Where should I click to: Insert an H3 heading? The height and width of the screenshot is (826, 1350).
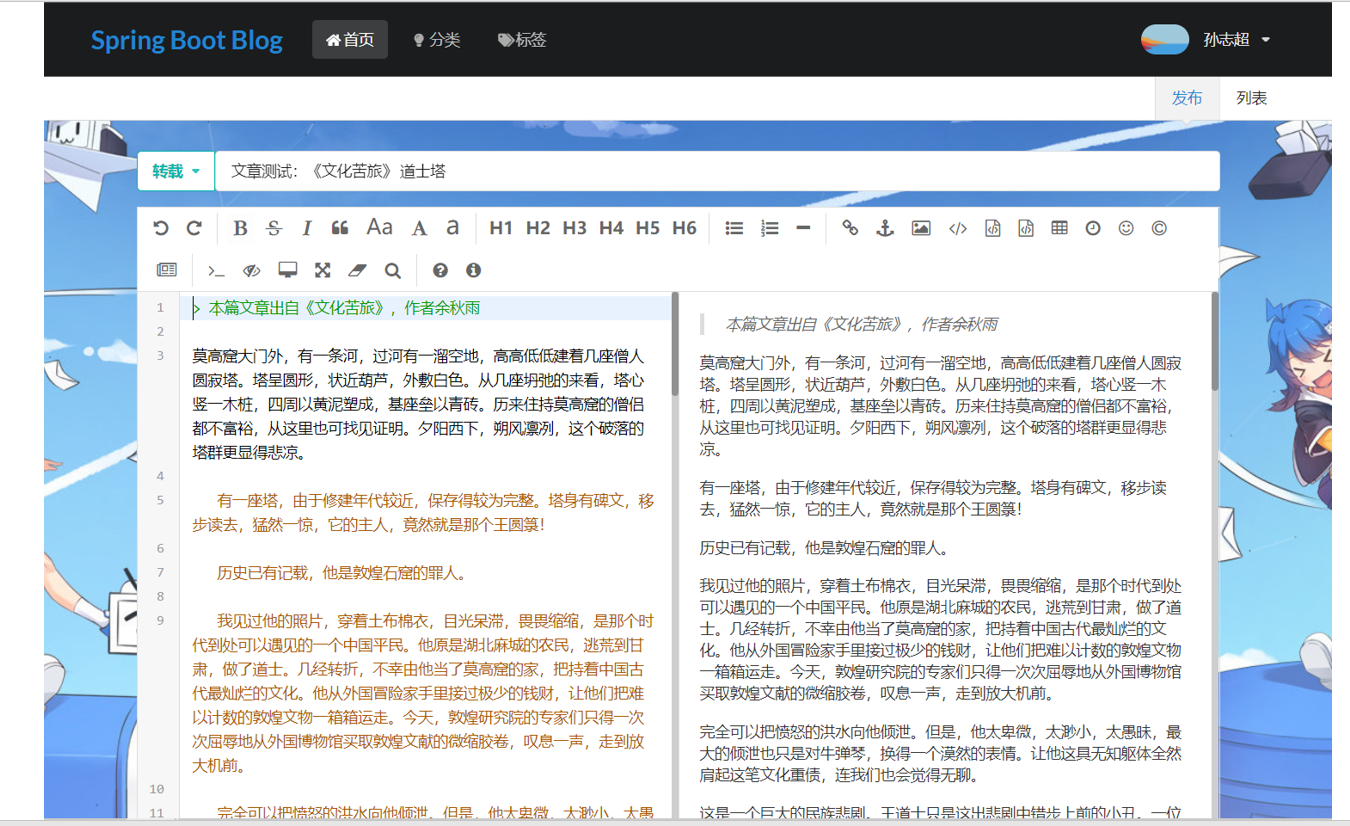pos(575,228)
